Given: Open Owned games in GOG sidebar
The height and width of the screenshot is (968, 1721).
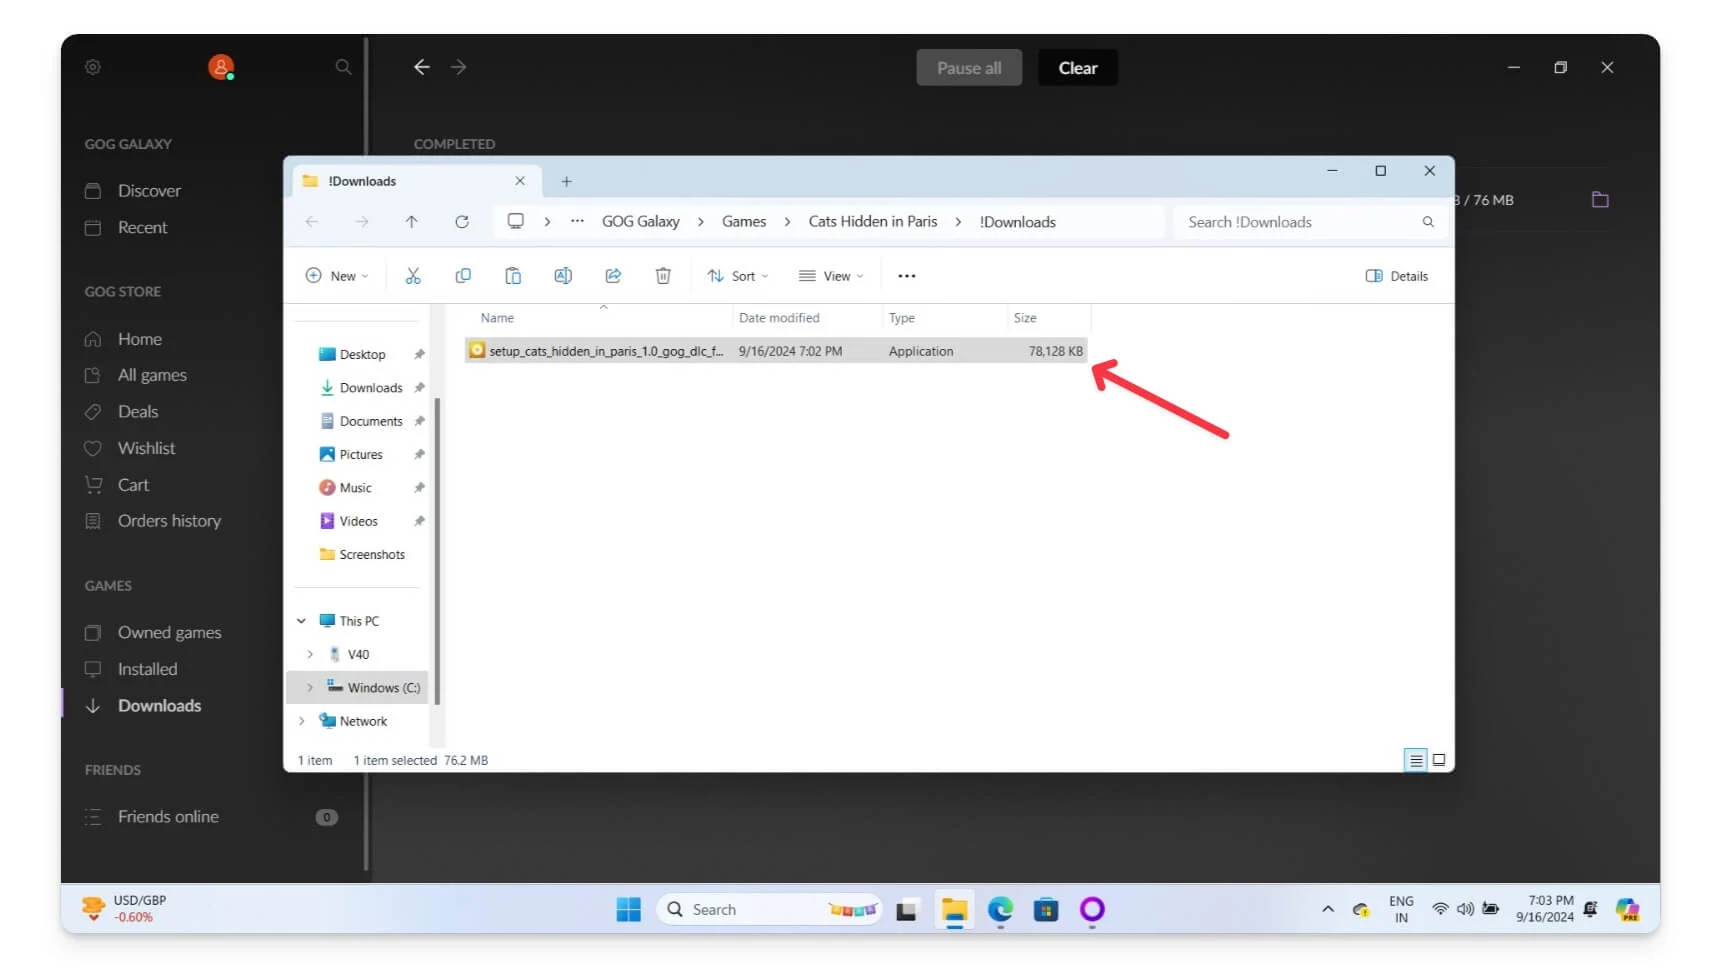Looking at the screenshot, I should (x=169, y=633).
